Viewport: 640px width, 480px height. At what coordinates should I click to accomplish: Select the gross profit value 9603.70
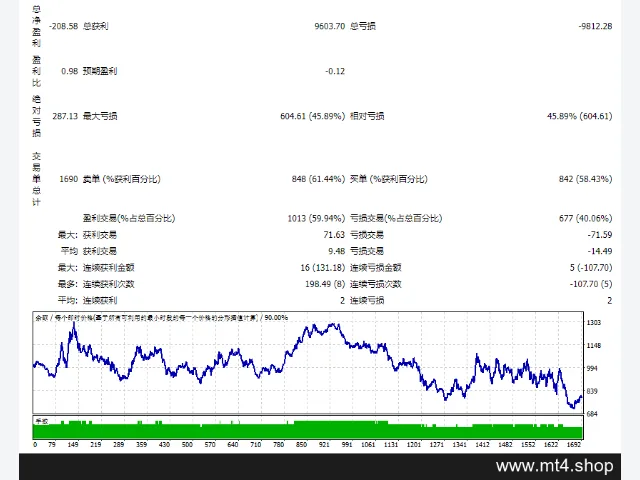point(329,26)
